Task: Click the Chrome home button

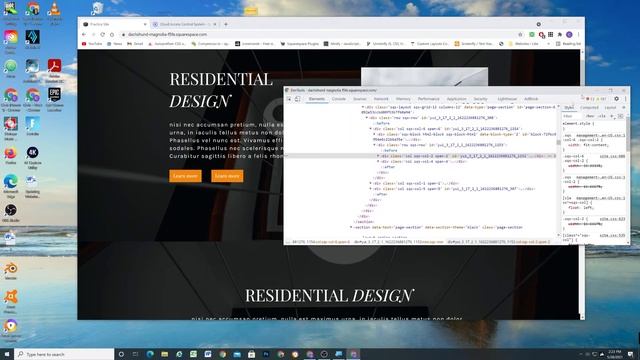Action: (x=112, y=35)
